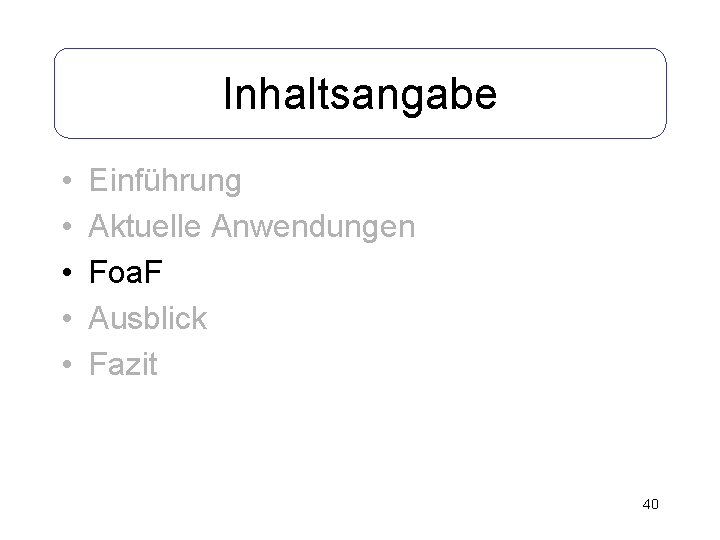Click the "Inhaltsangabe" title text
720x540 pixels.
pyautogui.click(x=359, y=95)
